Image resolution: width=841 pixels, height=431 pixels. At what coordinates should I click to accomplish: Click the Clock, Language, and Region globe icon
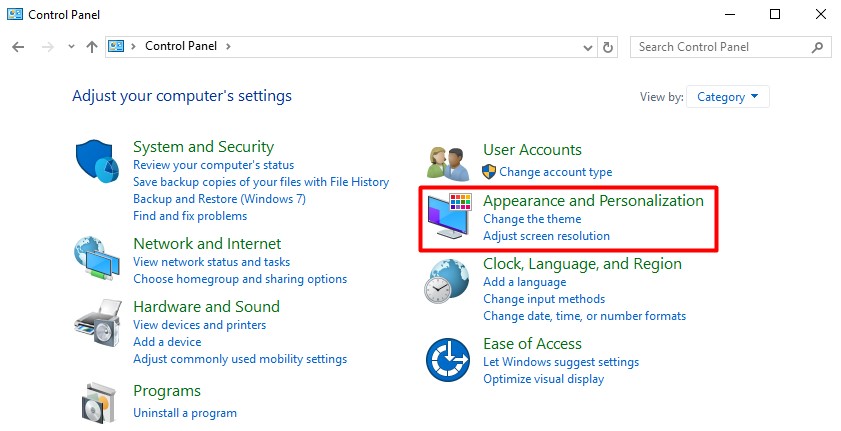[448, 281]
